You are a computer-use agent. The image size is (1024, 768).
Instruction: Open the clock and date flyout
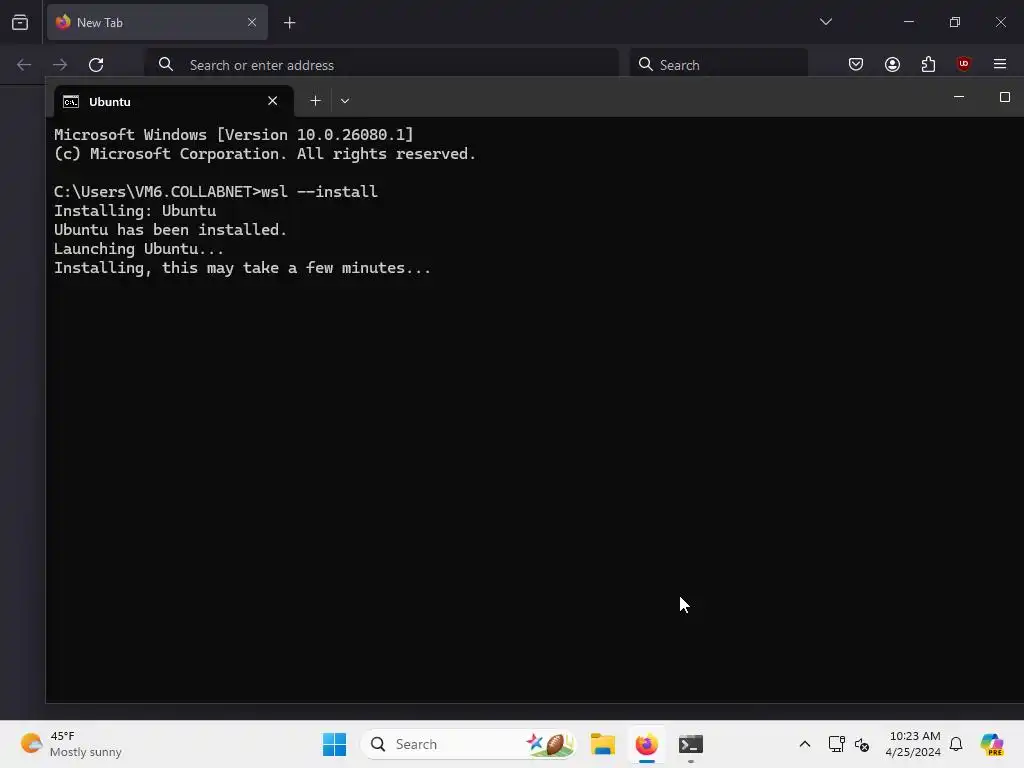[913, 744]
